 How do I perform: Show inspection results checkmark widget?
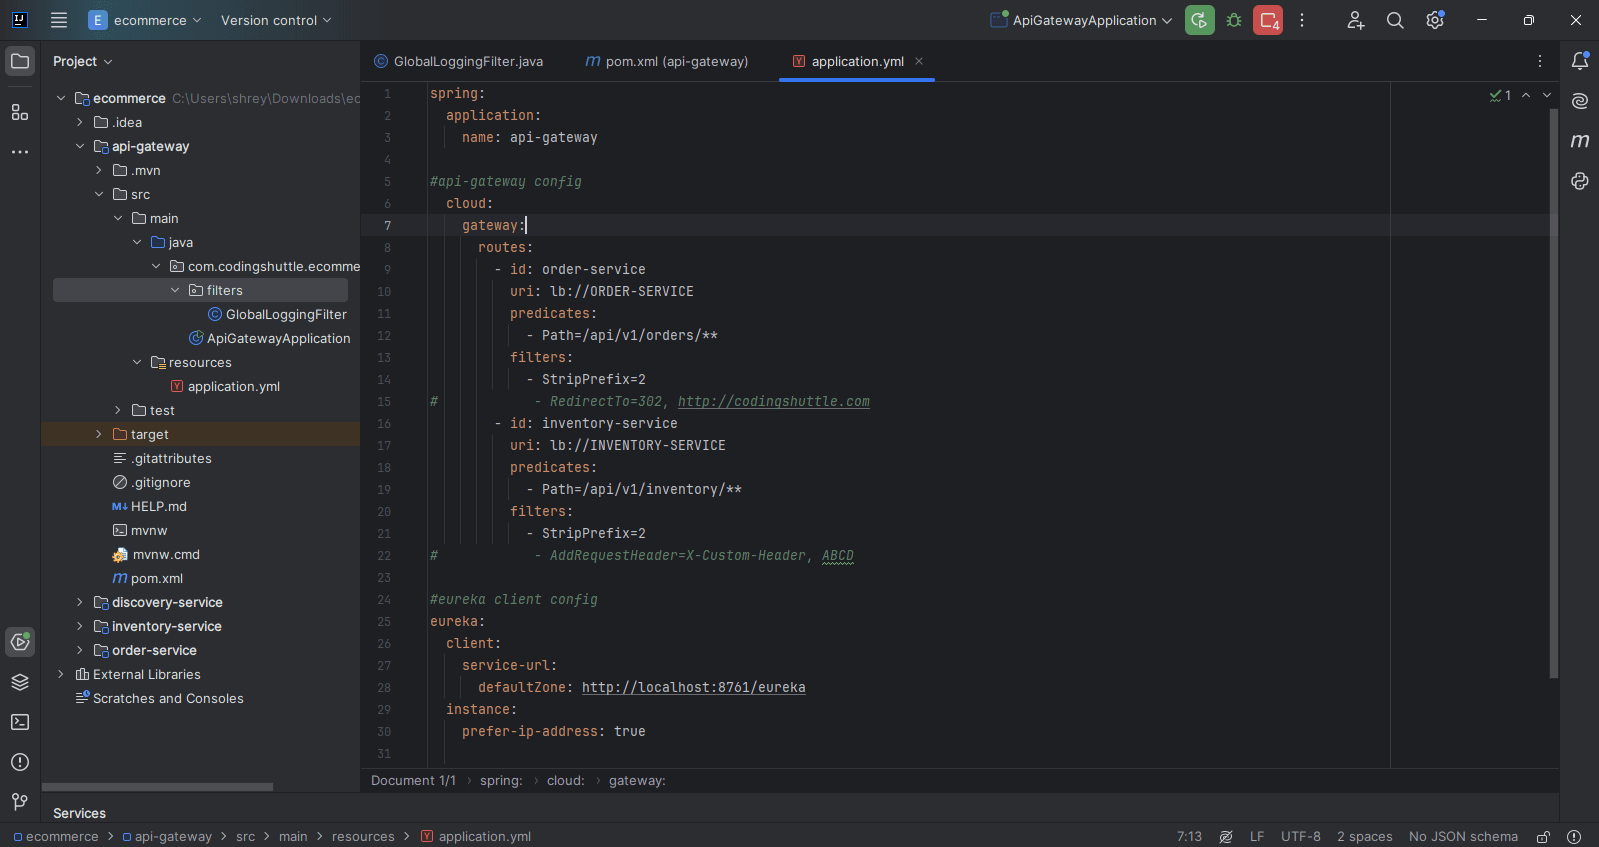1500,95
